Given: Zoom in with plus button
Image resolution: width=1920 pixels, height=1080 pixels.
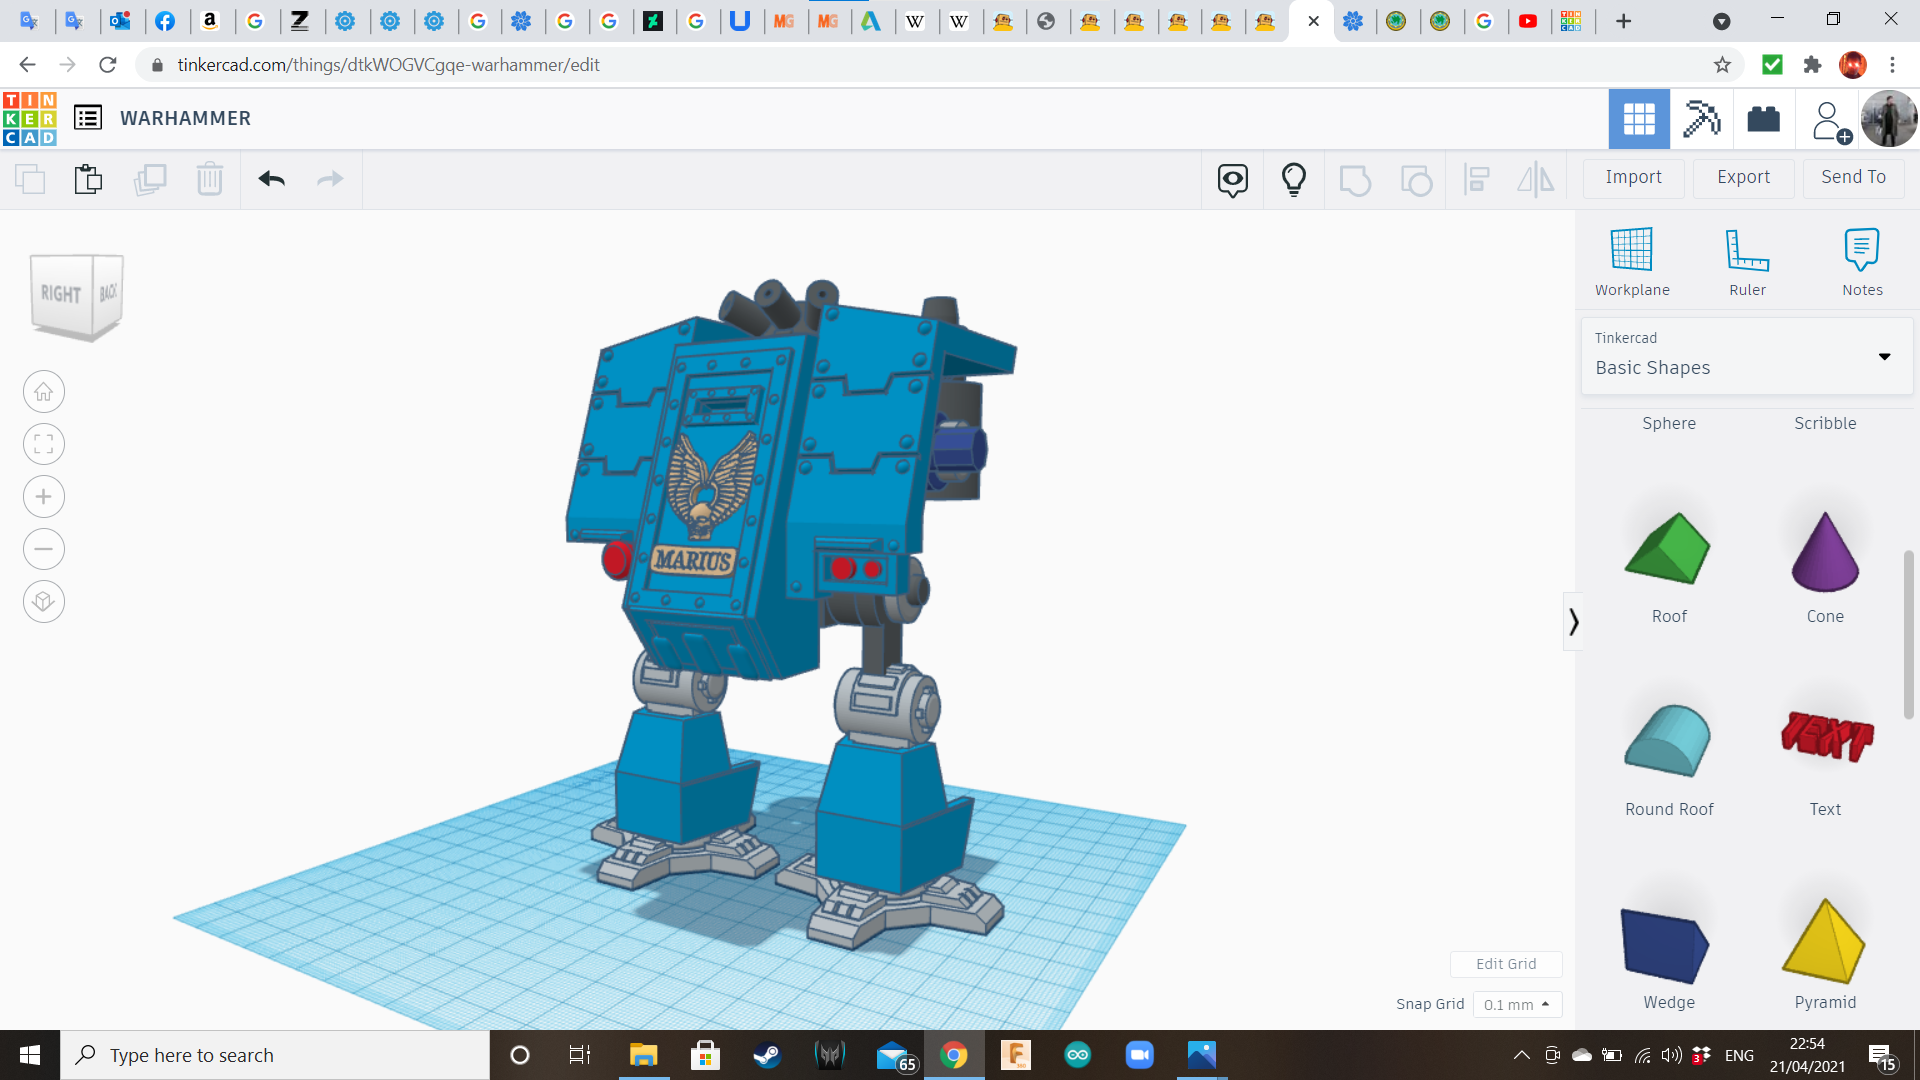Looking at the screenshot, I should 44,497.
